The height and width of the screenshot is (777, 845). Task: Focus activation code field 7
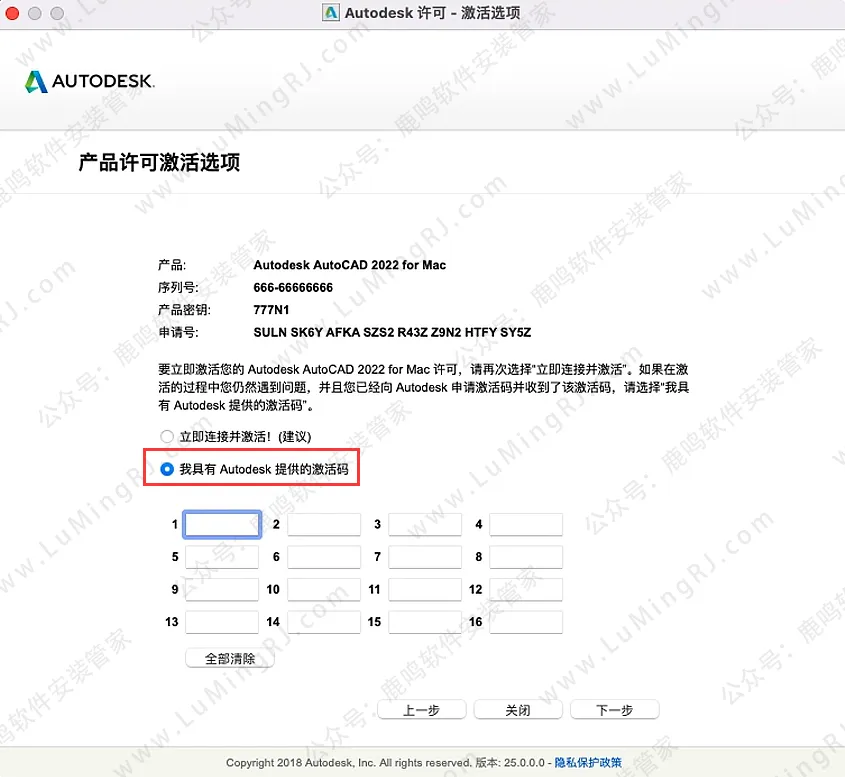pyautogui.click(x=425, y=557)
